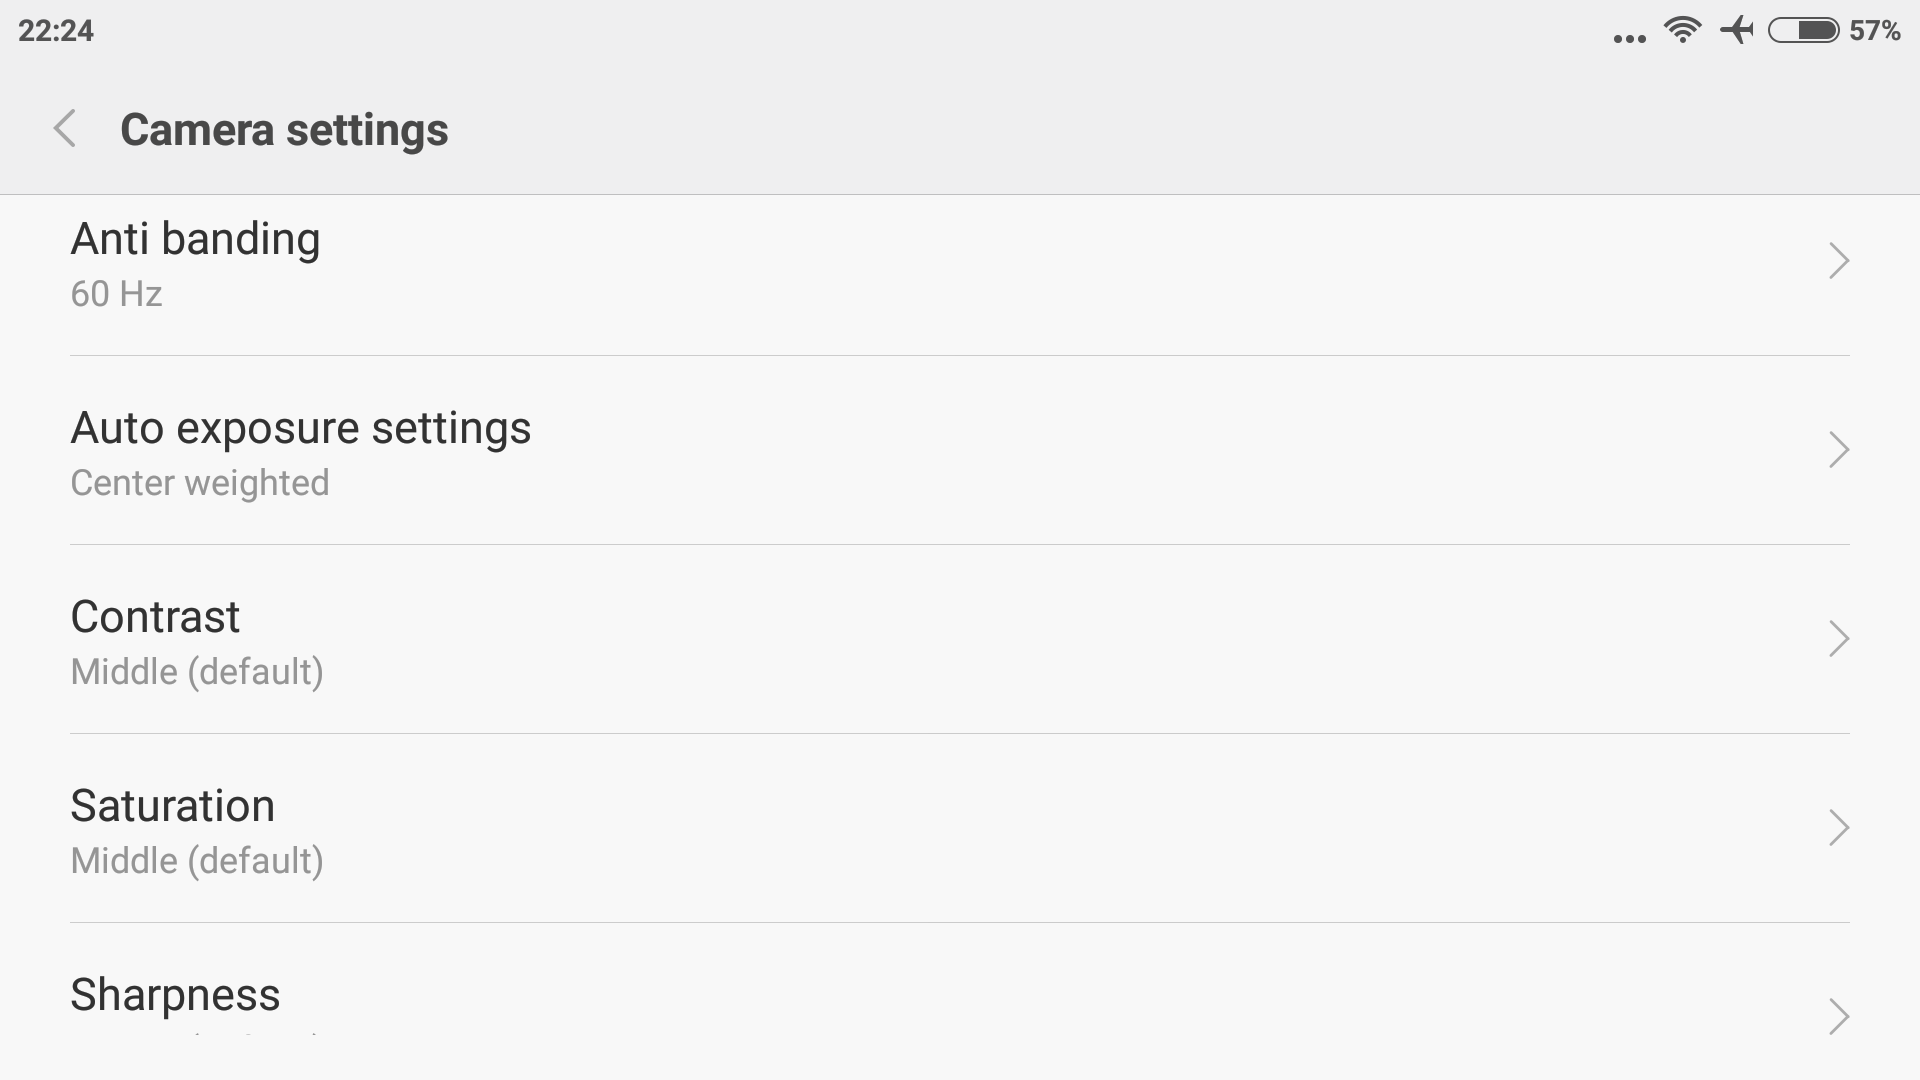Expand the Contrast chevron arrow
Screen dimensions: 1920x1080
(1838, 639)
